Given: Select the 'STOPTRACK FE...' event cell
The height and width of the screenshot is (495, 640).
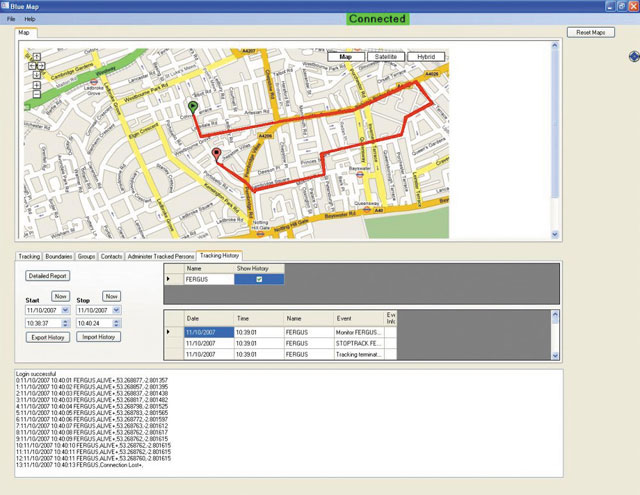Looking at the screenshot, I should [359, 343].
